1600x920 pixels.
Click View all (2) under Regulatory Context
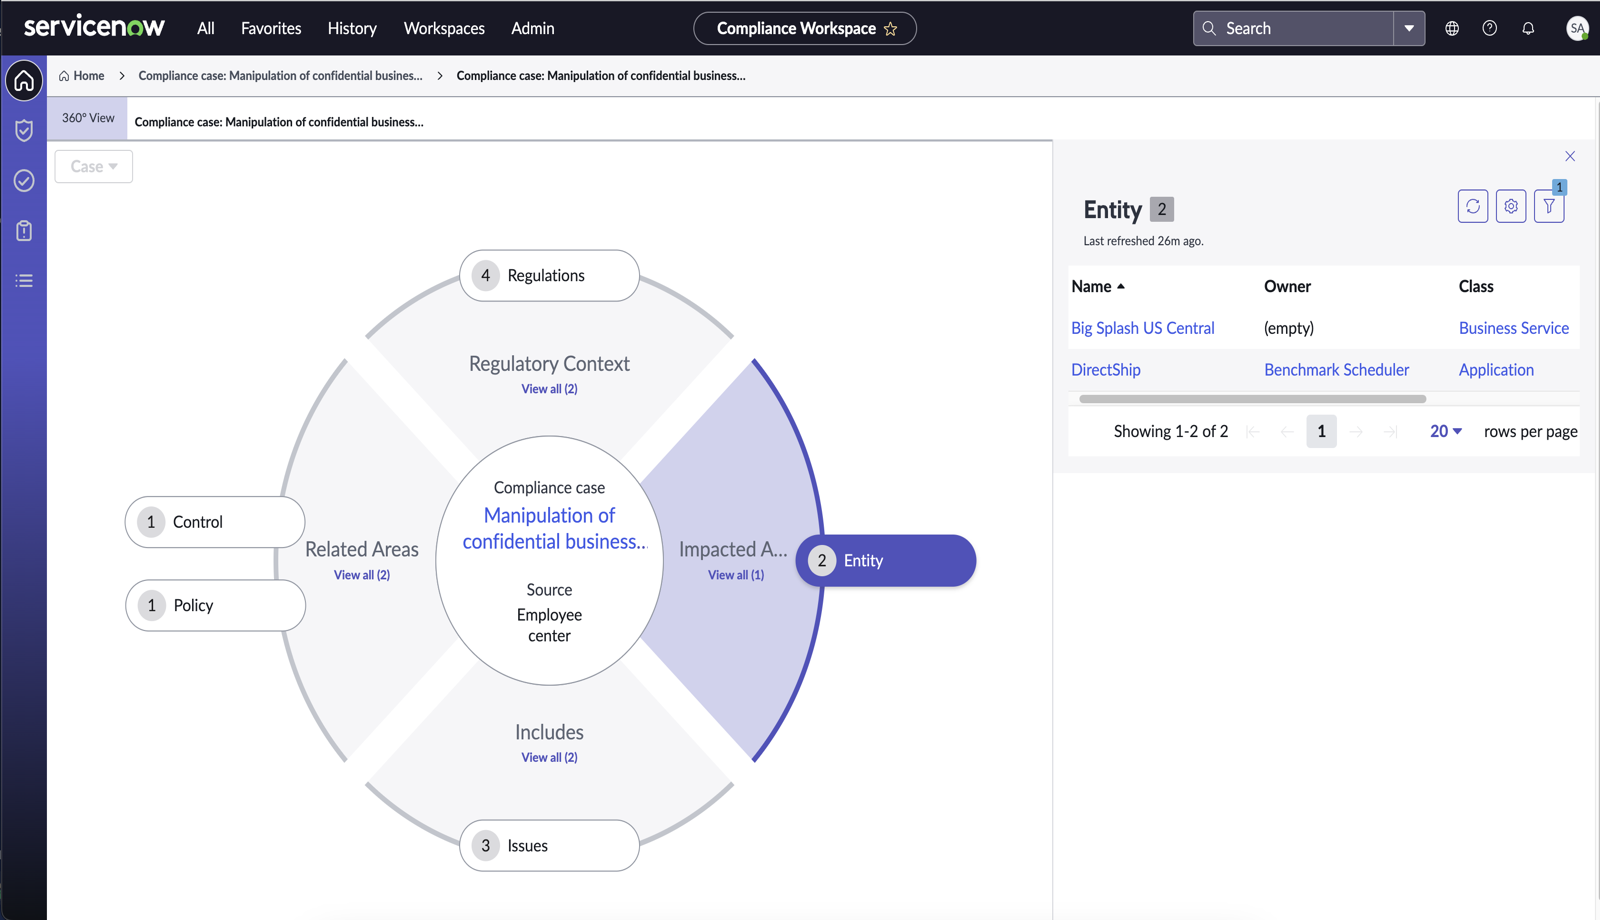549,389
